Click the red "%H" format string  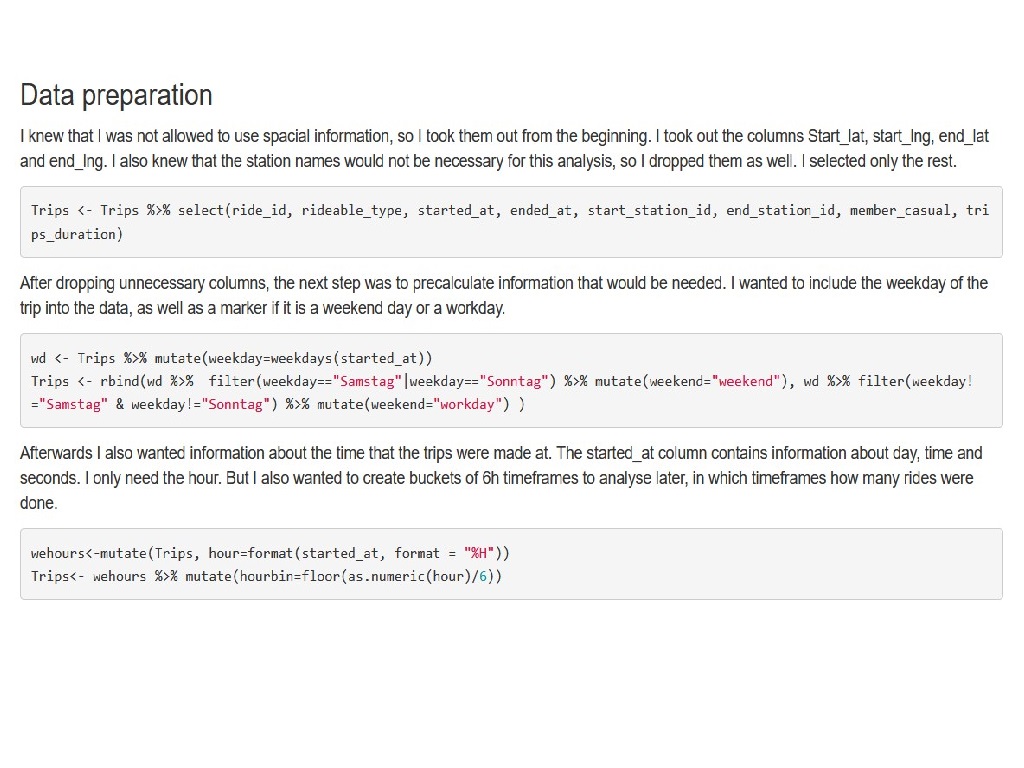[479, 553]
